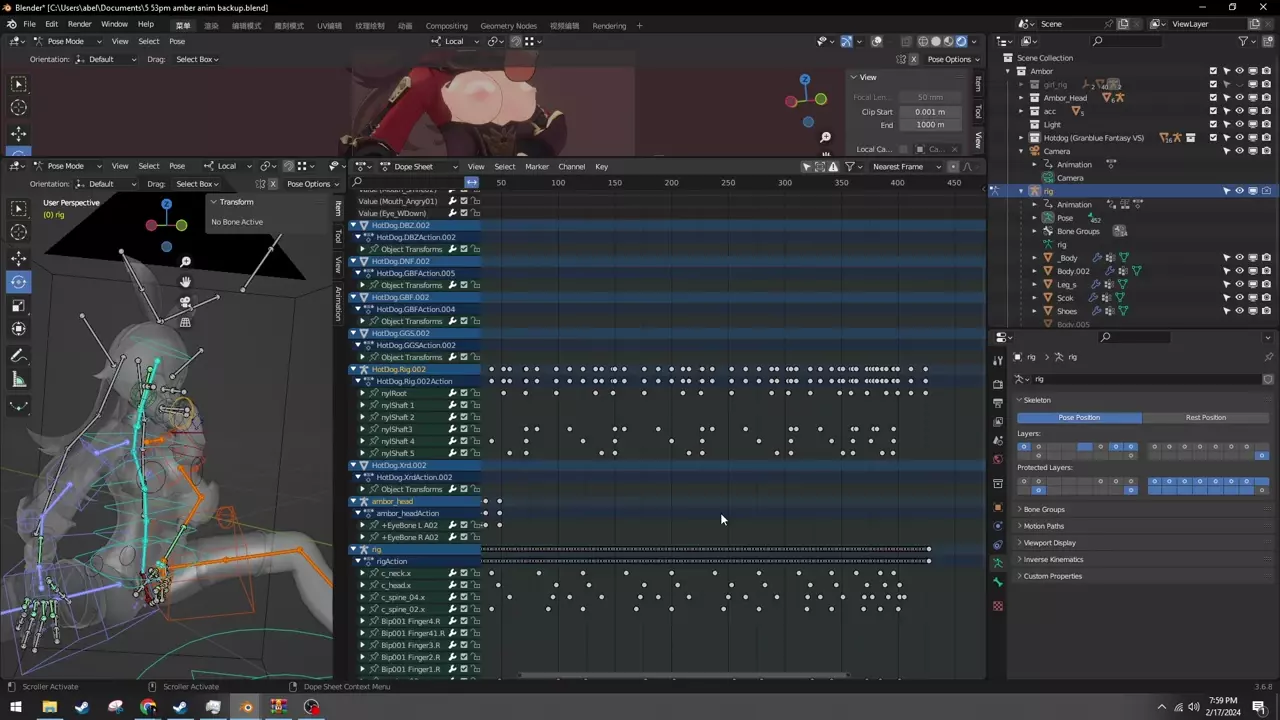Click the hand pan icon in lower viewport

click(x=185, y=282)
